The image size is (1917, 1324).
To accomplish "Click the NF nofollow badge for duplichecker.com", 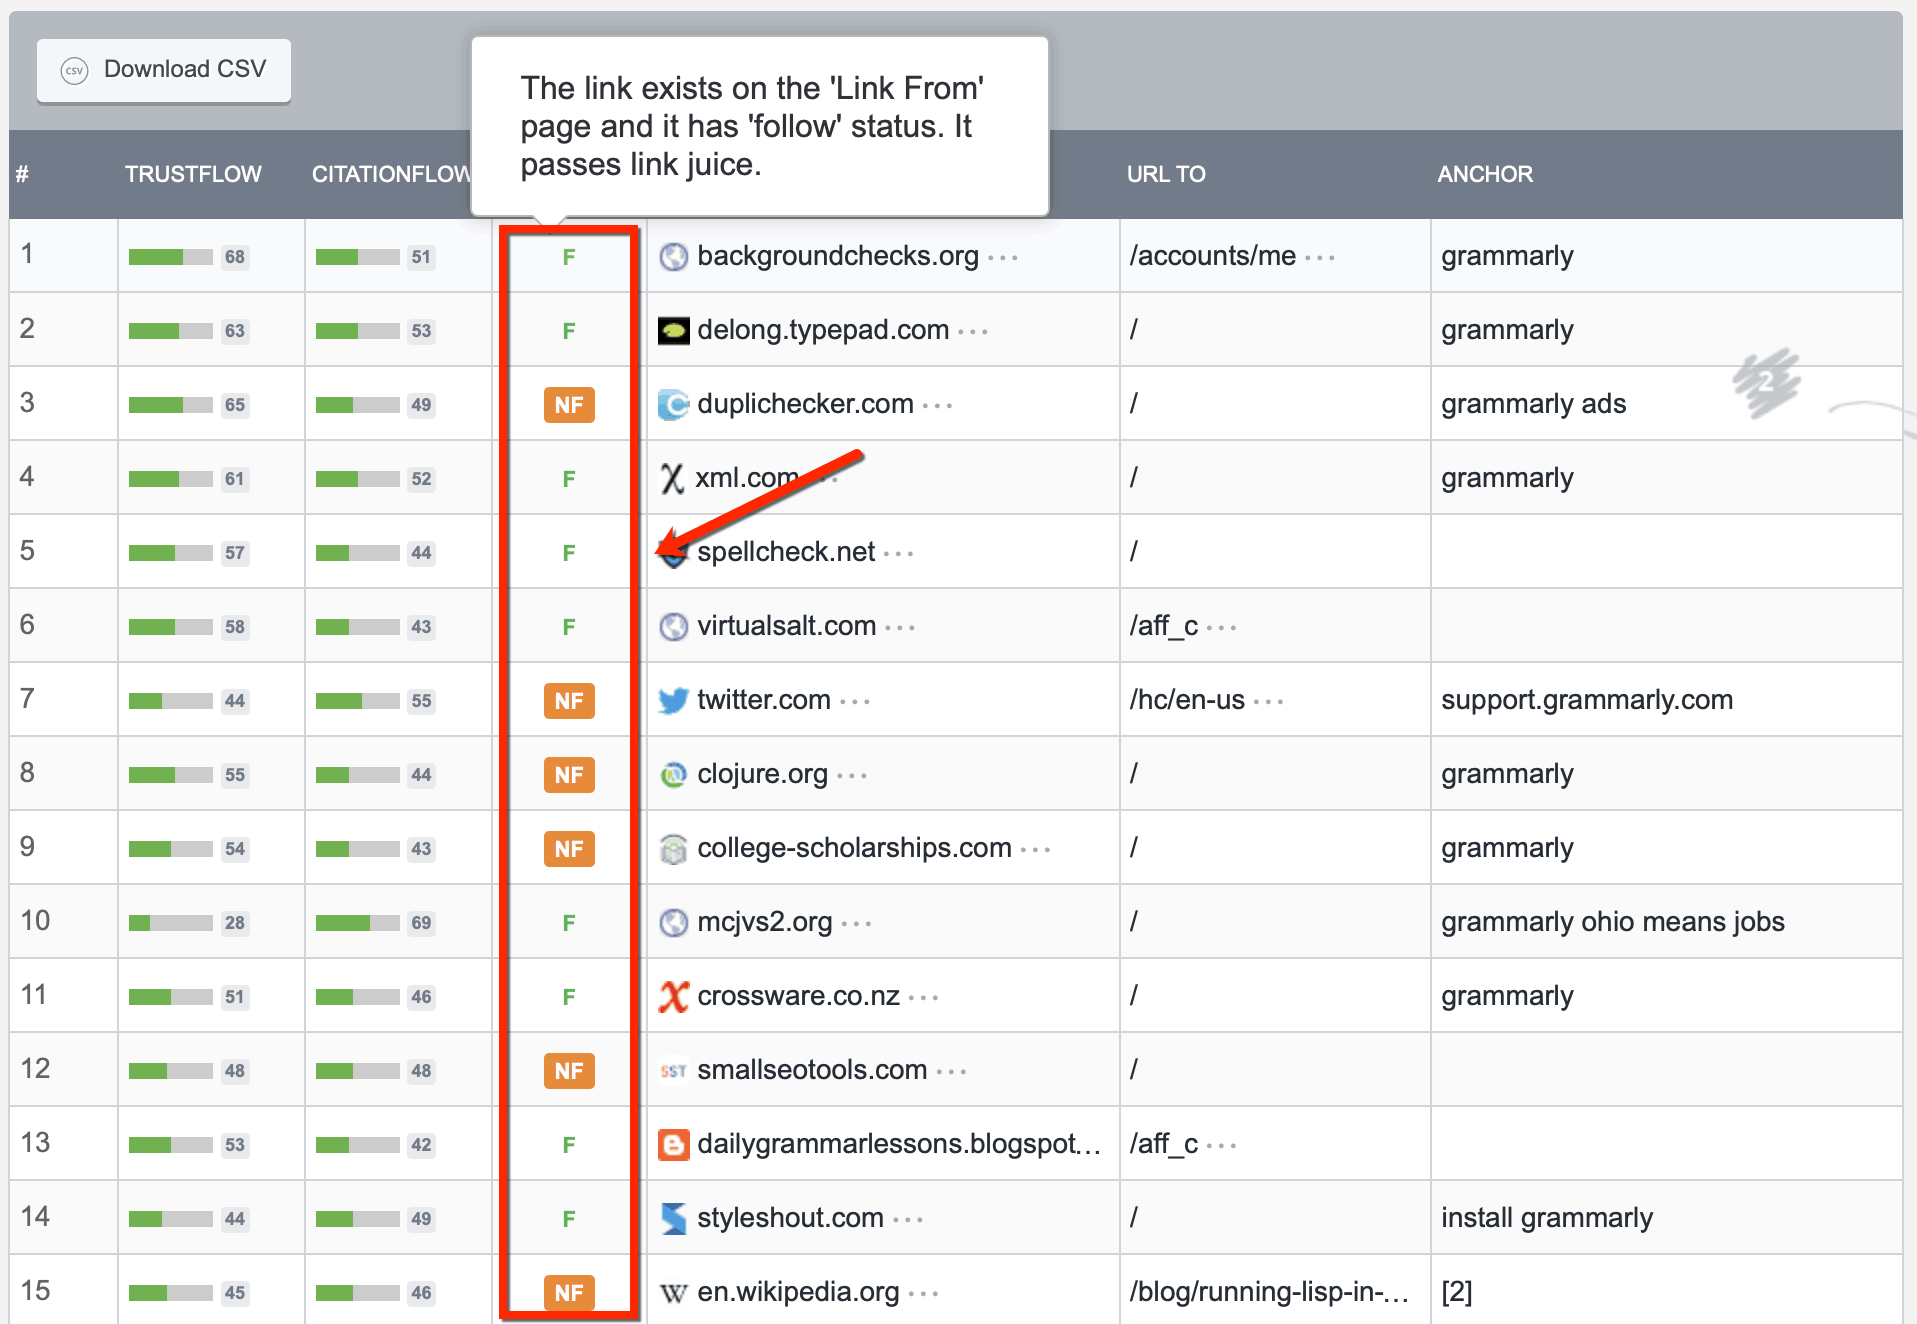I will 569,405.
